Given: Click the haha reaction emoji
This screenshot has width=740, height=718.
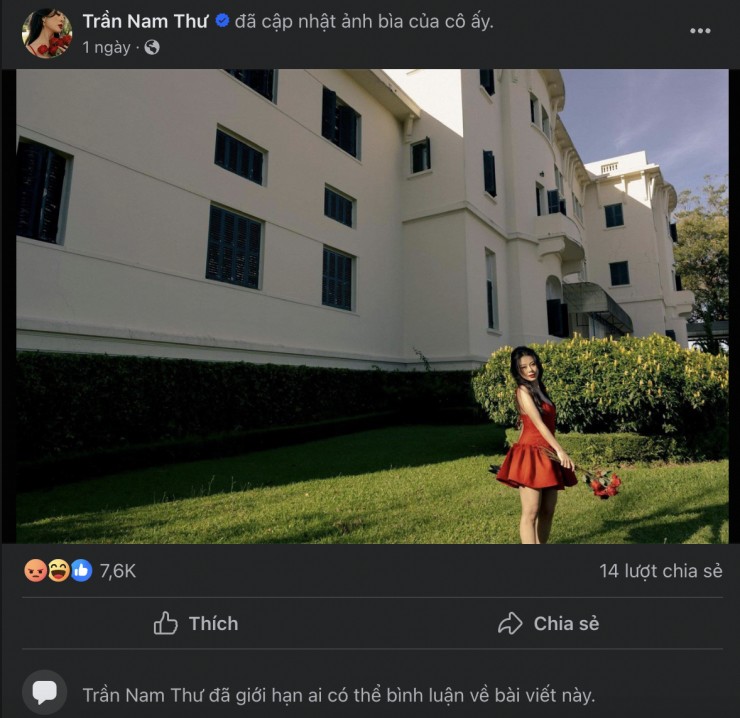Looking at the screenshot, I should click(x=59, y=571).
